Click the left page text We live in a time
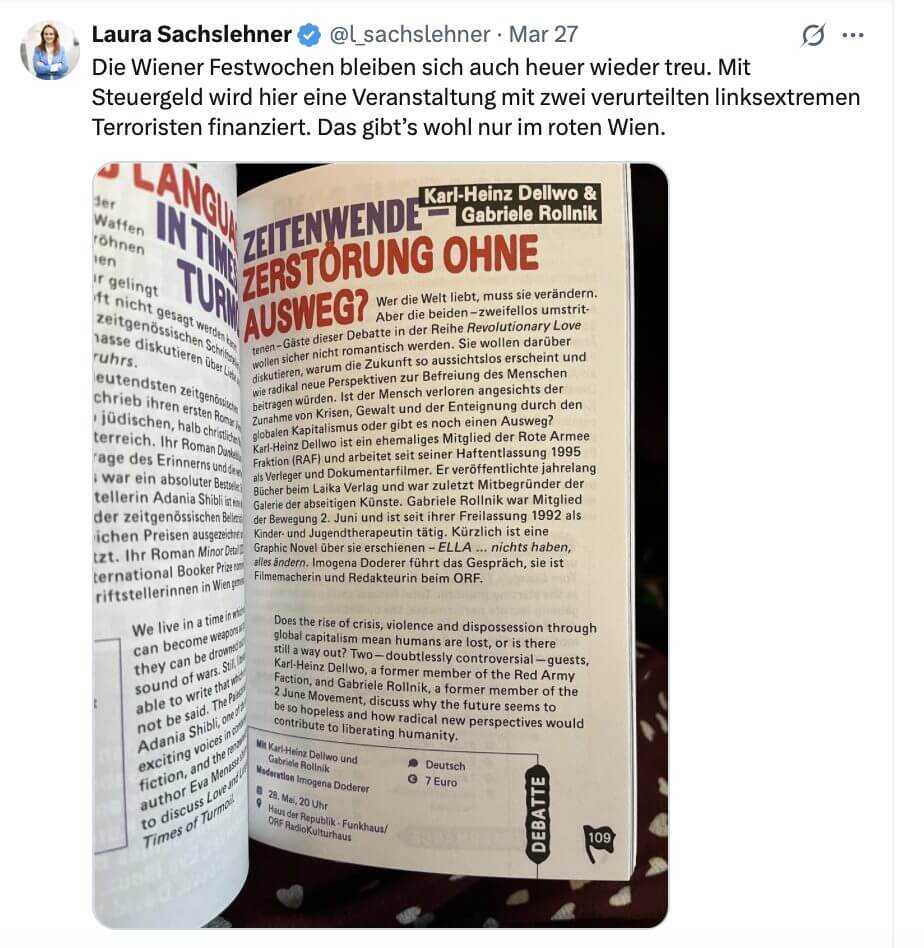The width and height of the screenshot is (924, 948). [189, 726]
